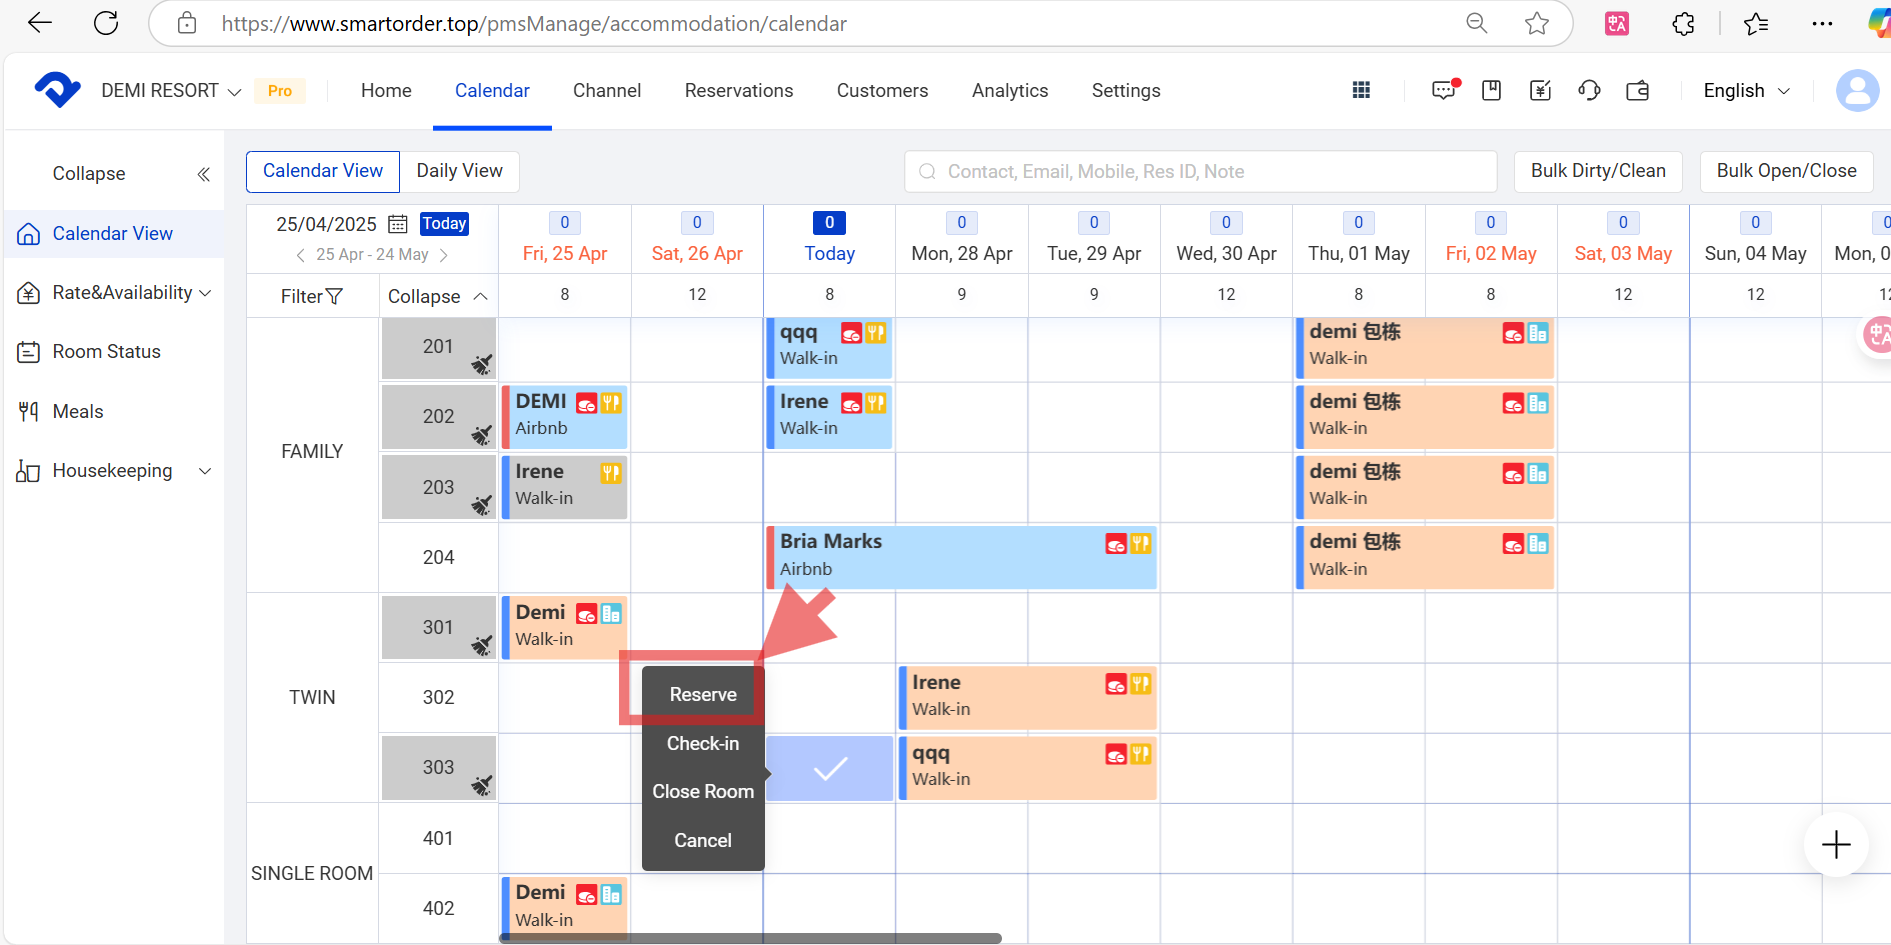Click the horizontal calendar scrollbar
The width and height of the screenshot is (1891, 945).
click(750, 938)
